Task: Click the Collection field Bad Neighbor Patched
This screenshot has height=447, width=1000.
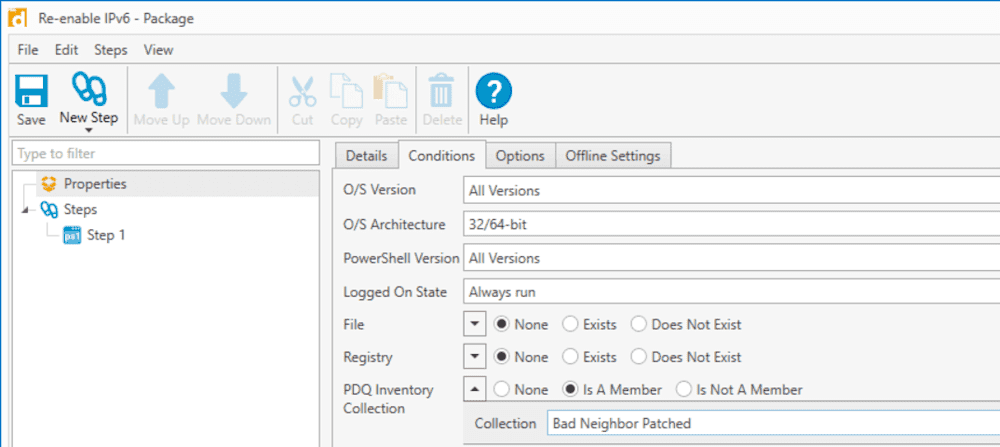Action: (x=773, y=423)
